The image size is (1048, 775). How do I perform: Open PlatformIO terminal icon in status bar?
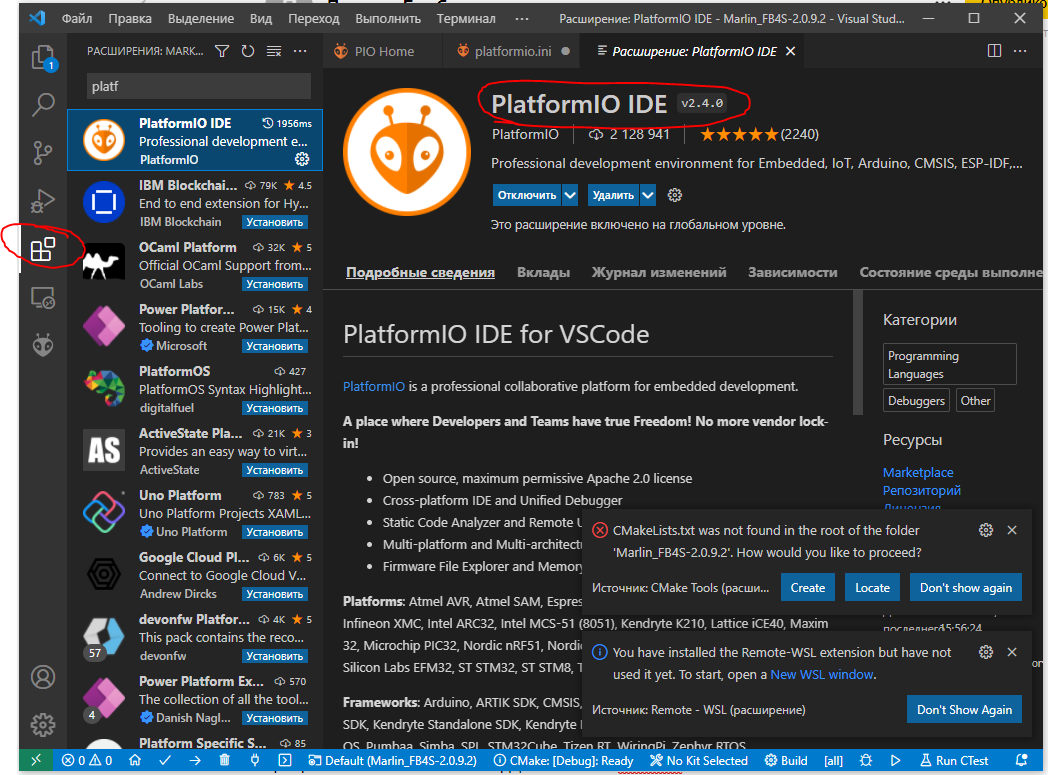(285, 760)
